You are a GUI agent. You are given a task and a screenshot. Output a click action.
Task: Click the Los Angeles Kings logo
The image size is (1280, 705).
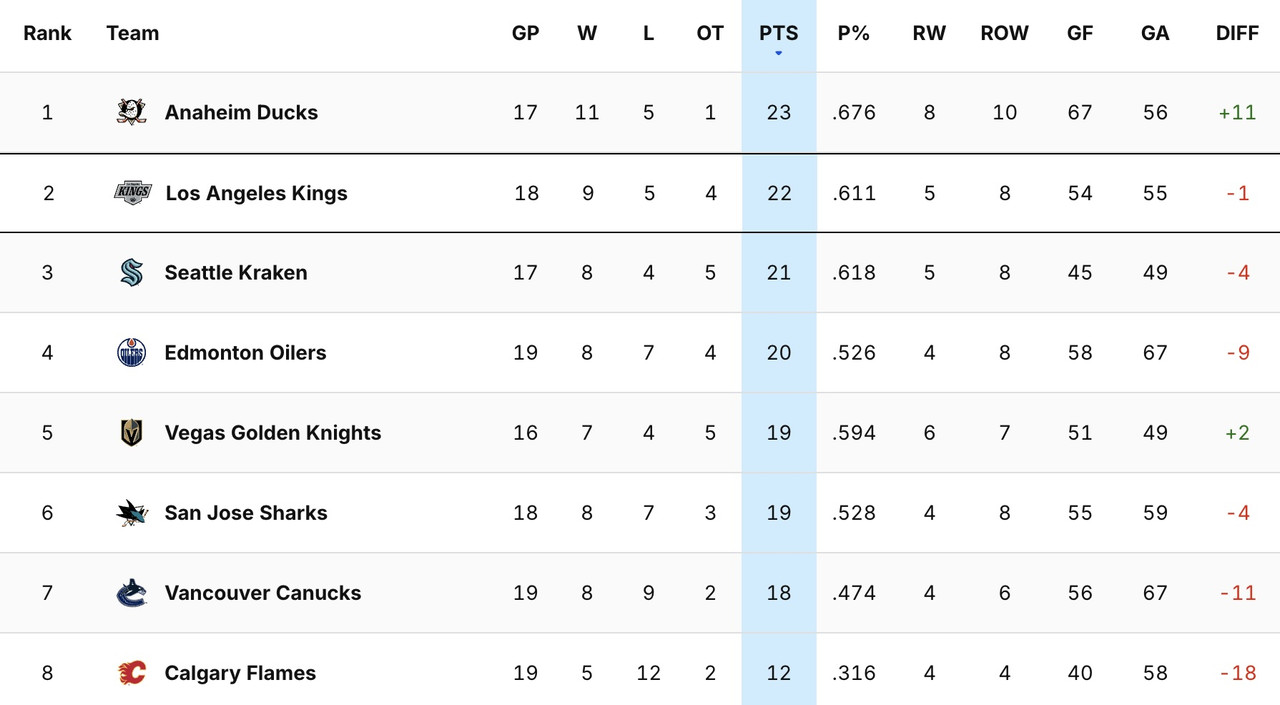(x=131, y=192)
